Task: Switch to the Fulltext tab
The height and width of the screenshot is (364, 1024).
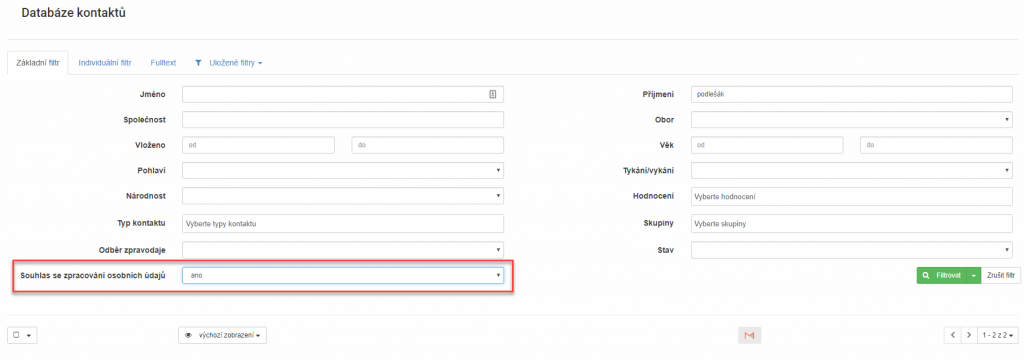Action: pyautogui.click(x=163, y=63)
